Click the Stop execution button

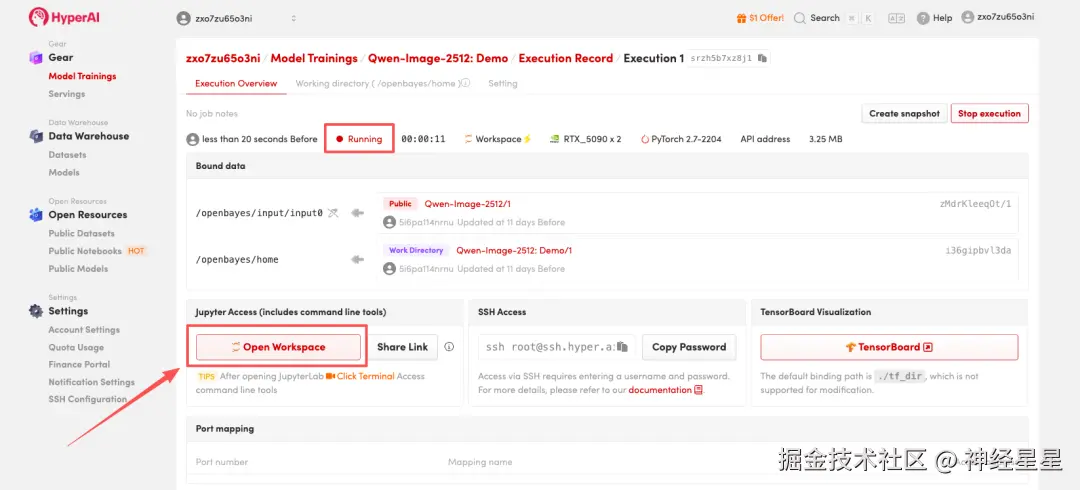coord(989,114)
